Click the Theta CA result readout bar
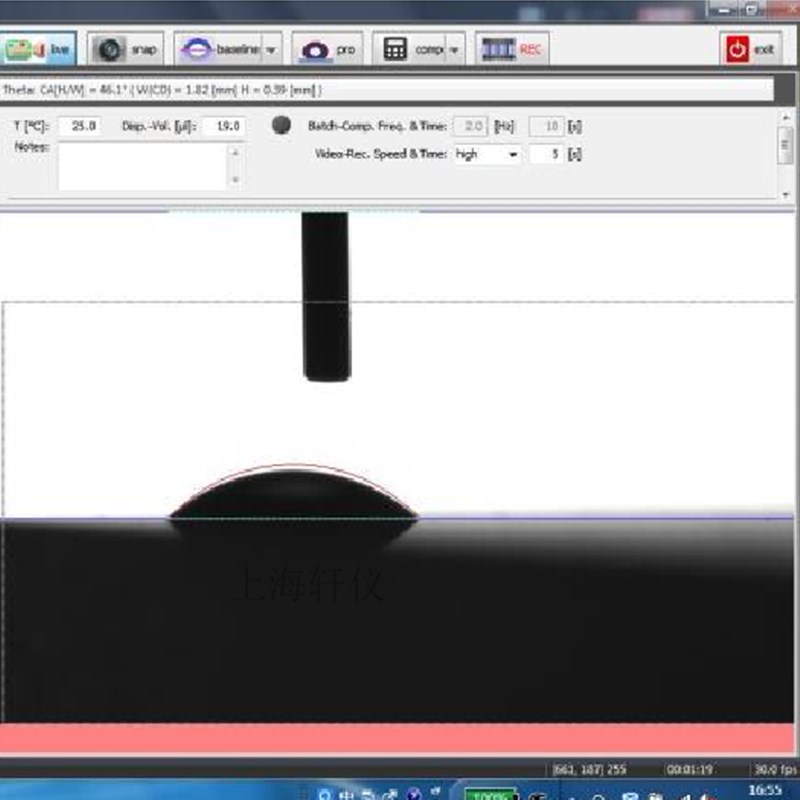The width and height of the screenshot is (800, 800). click(388, 89)
